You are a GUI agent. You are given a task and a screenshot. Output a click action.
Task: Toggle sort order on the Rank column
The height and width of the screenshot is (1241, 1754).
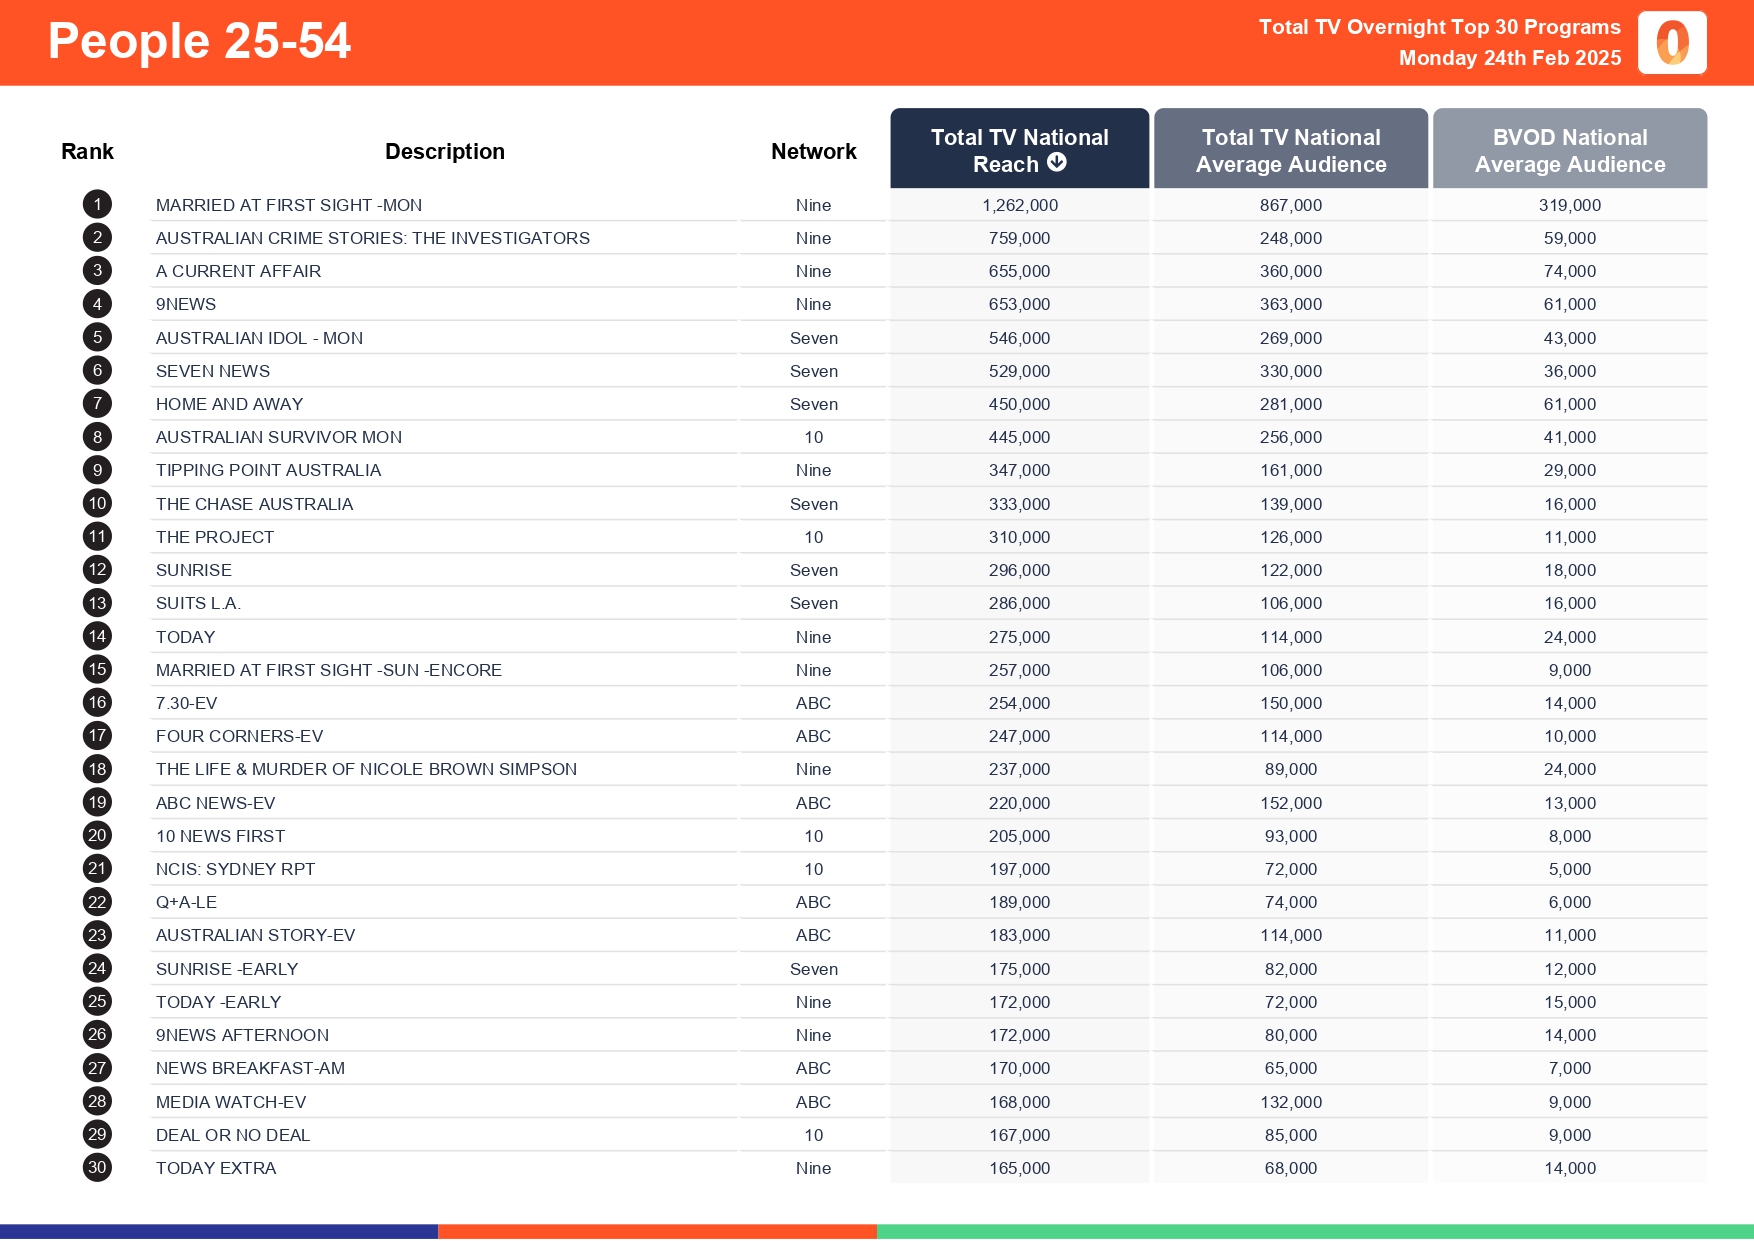tap(87, 150)
